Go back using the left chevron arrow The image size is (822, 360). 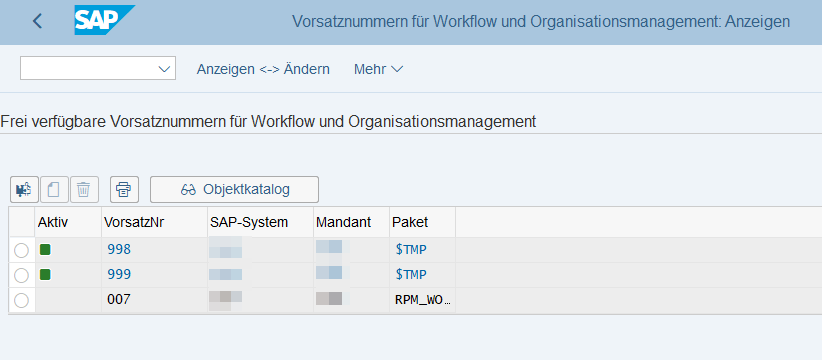(37, 21)
